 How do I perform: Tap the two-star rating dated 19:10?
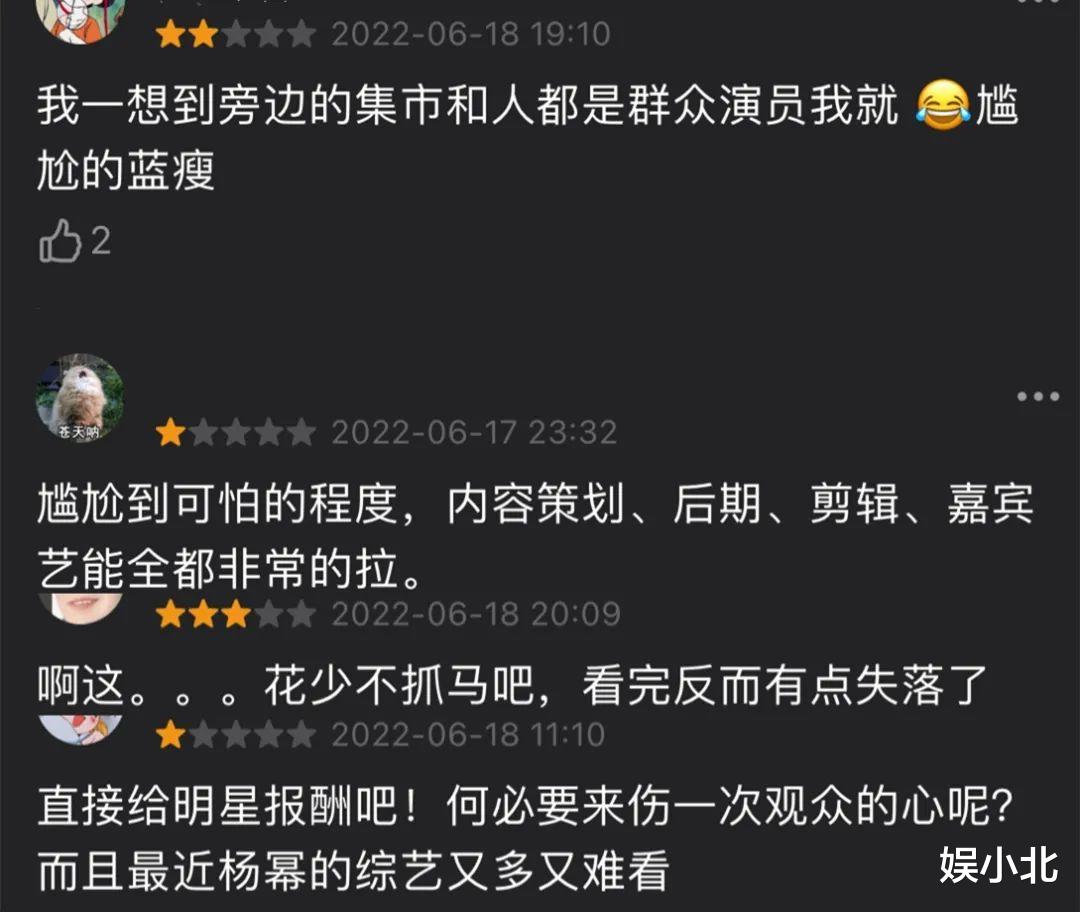[x=236, y=34]
